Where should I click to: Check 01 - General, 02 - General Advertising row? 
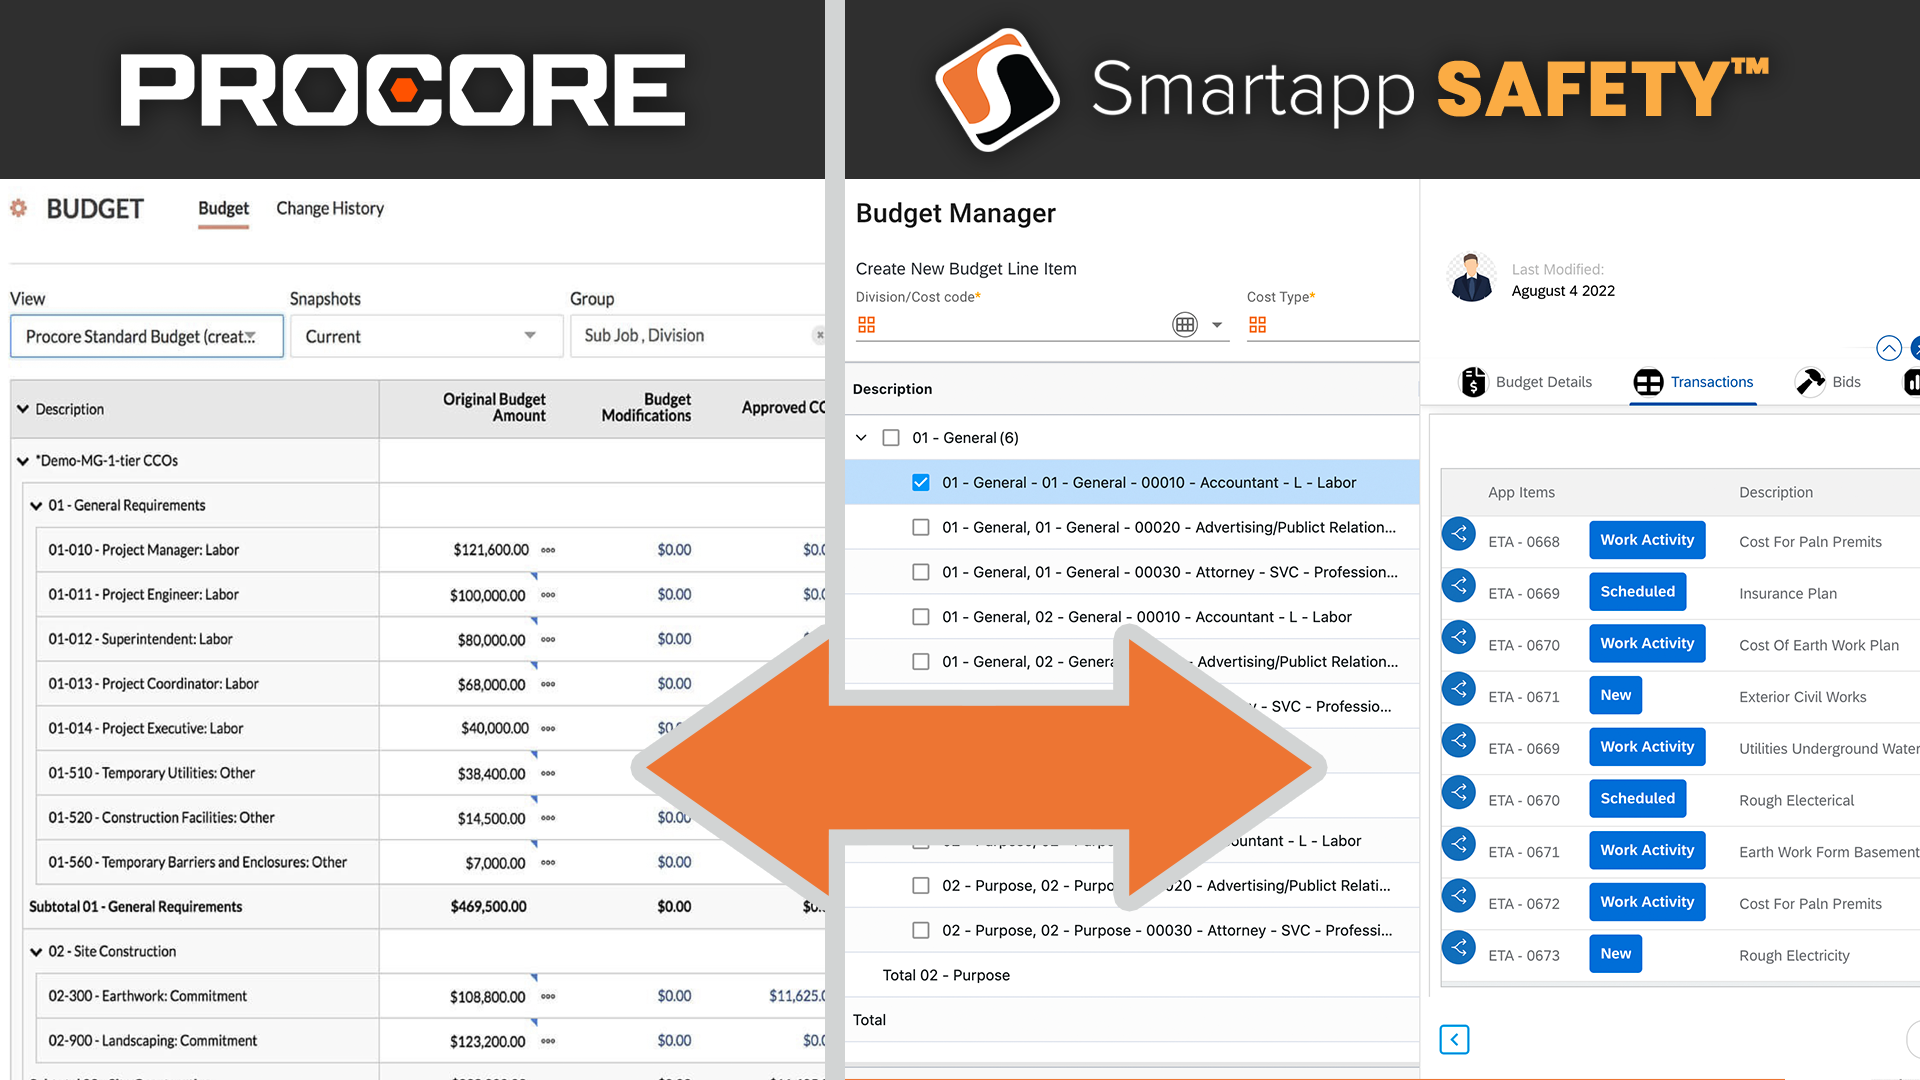click(x=921, y=662)
